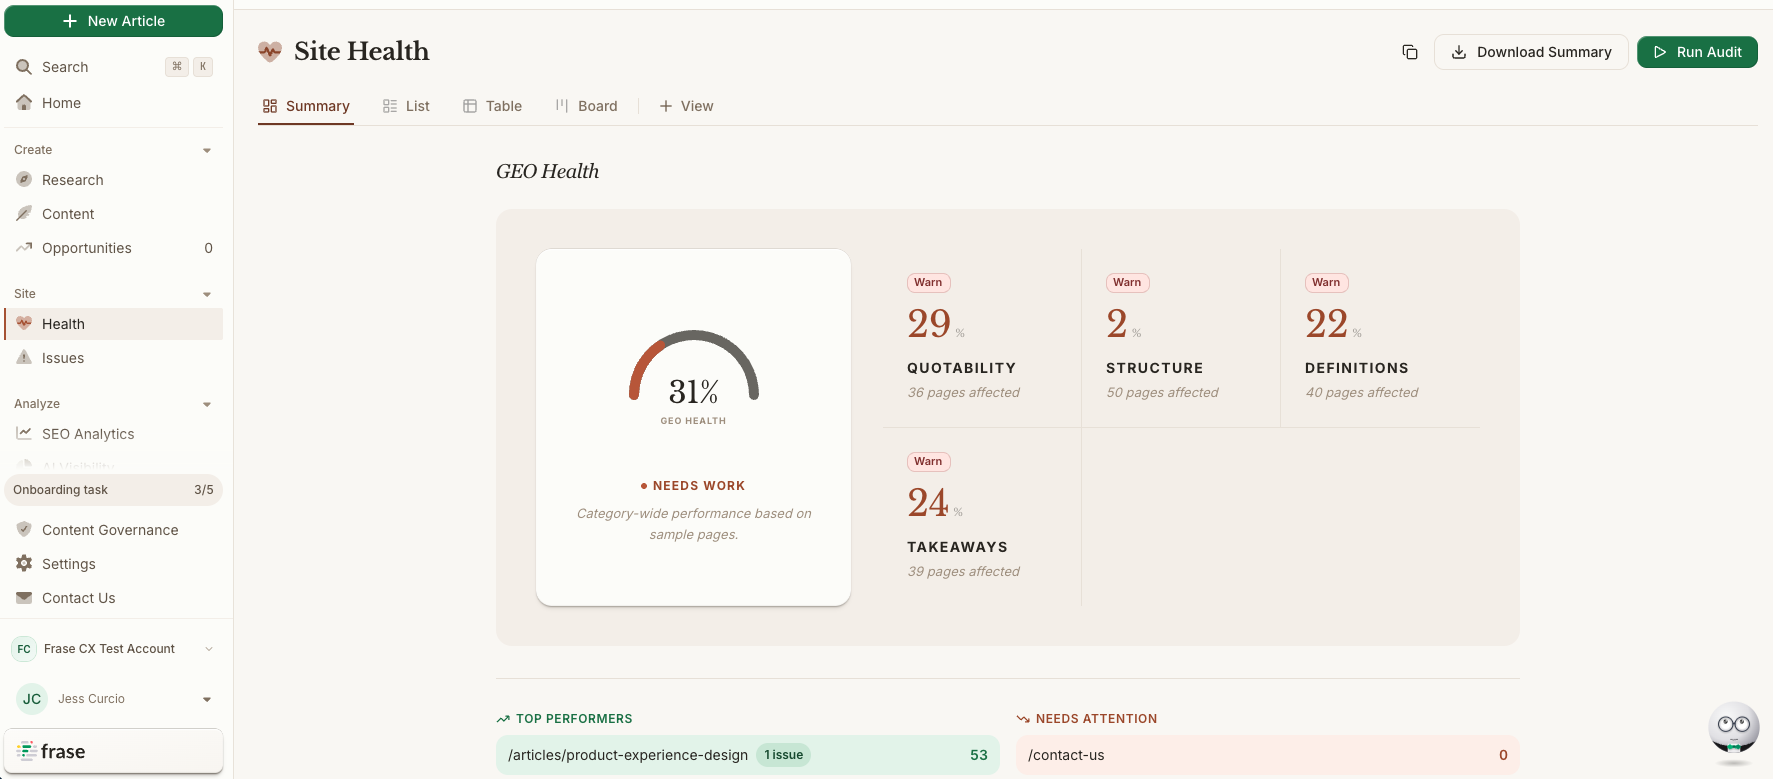Expand the Jess Curcio user menu
The height and width of the screenshot is (779, 1773).
tap(207, 699)
